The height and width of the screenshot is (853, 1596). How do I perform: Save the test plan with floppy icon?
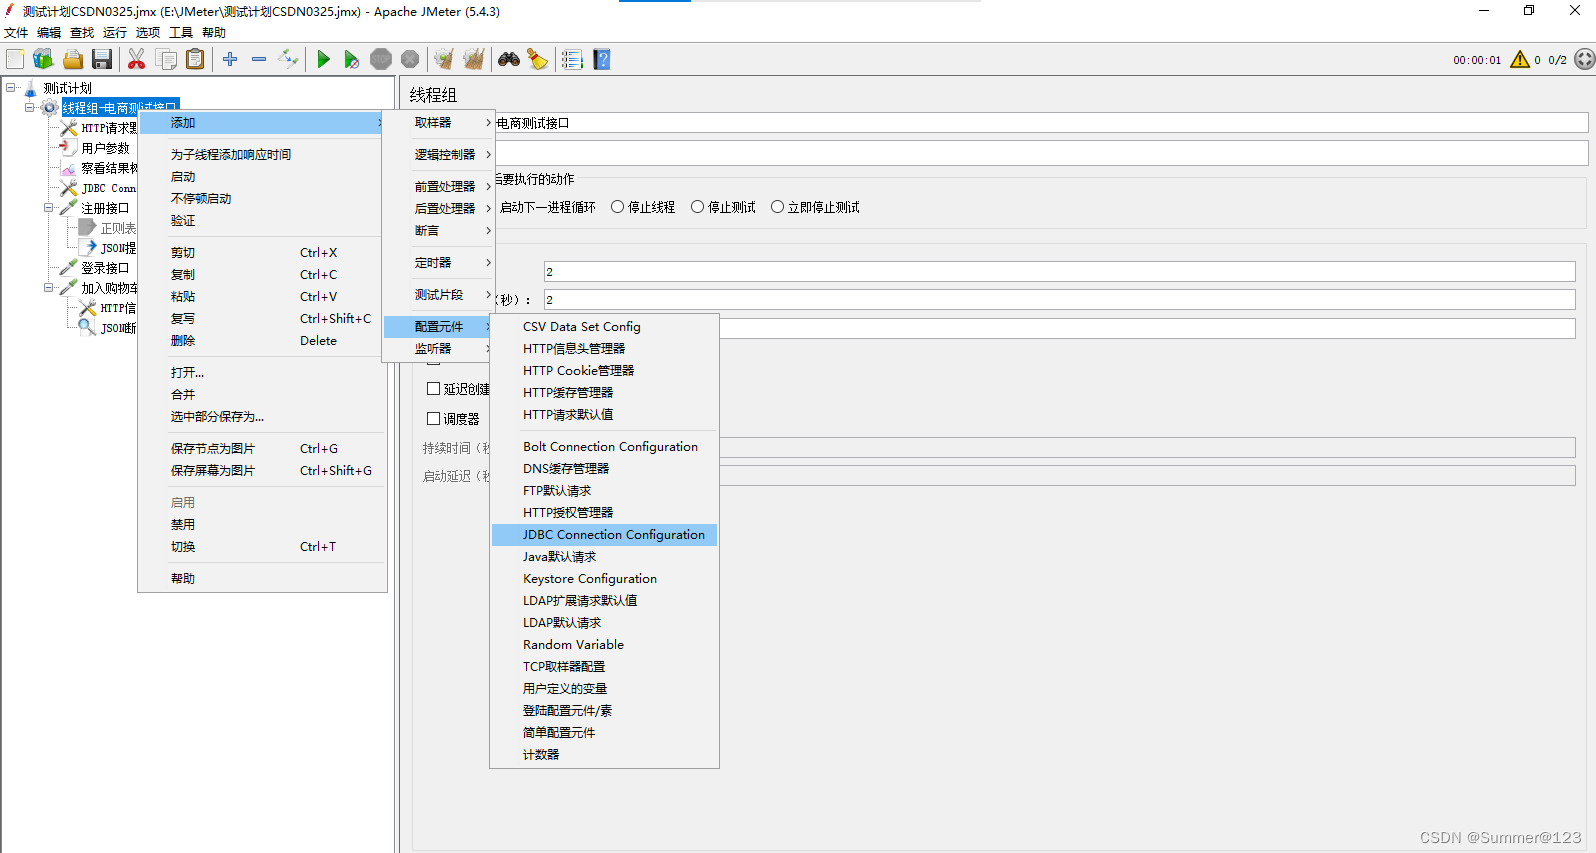pos(102,60)
